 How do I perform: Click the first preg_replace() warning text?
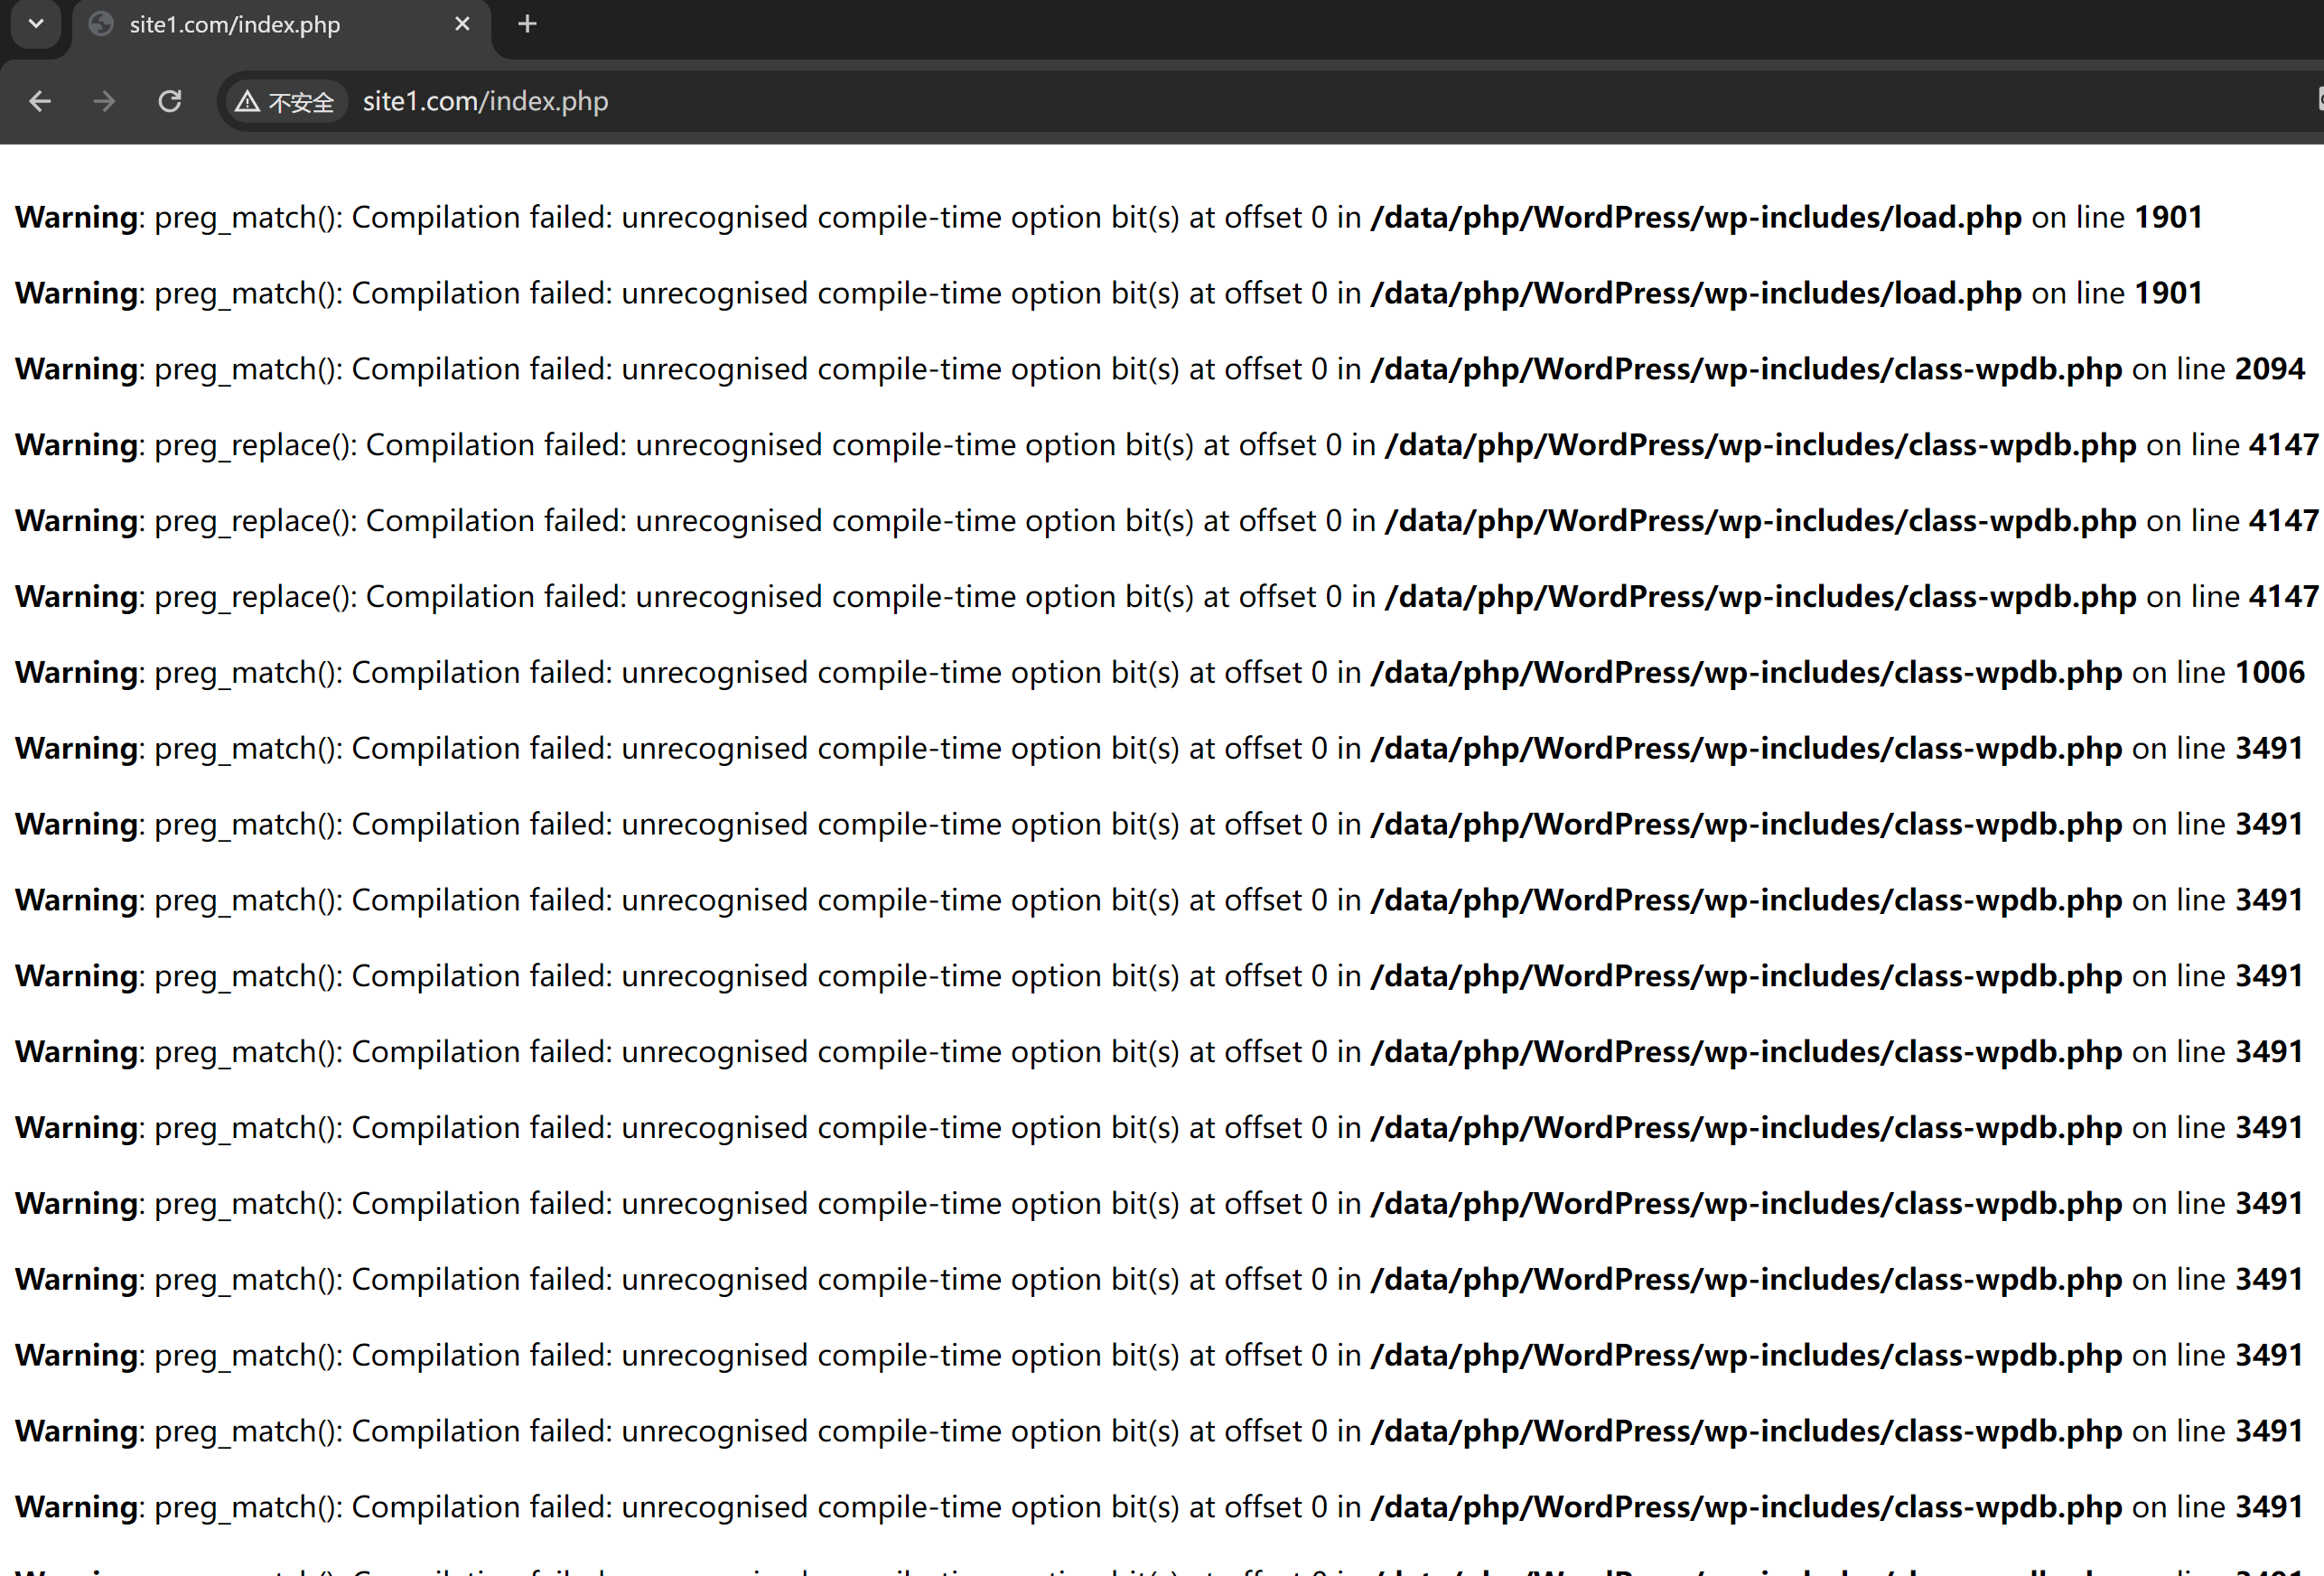(x=255, y=445)
